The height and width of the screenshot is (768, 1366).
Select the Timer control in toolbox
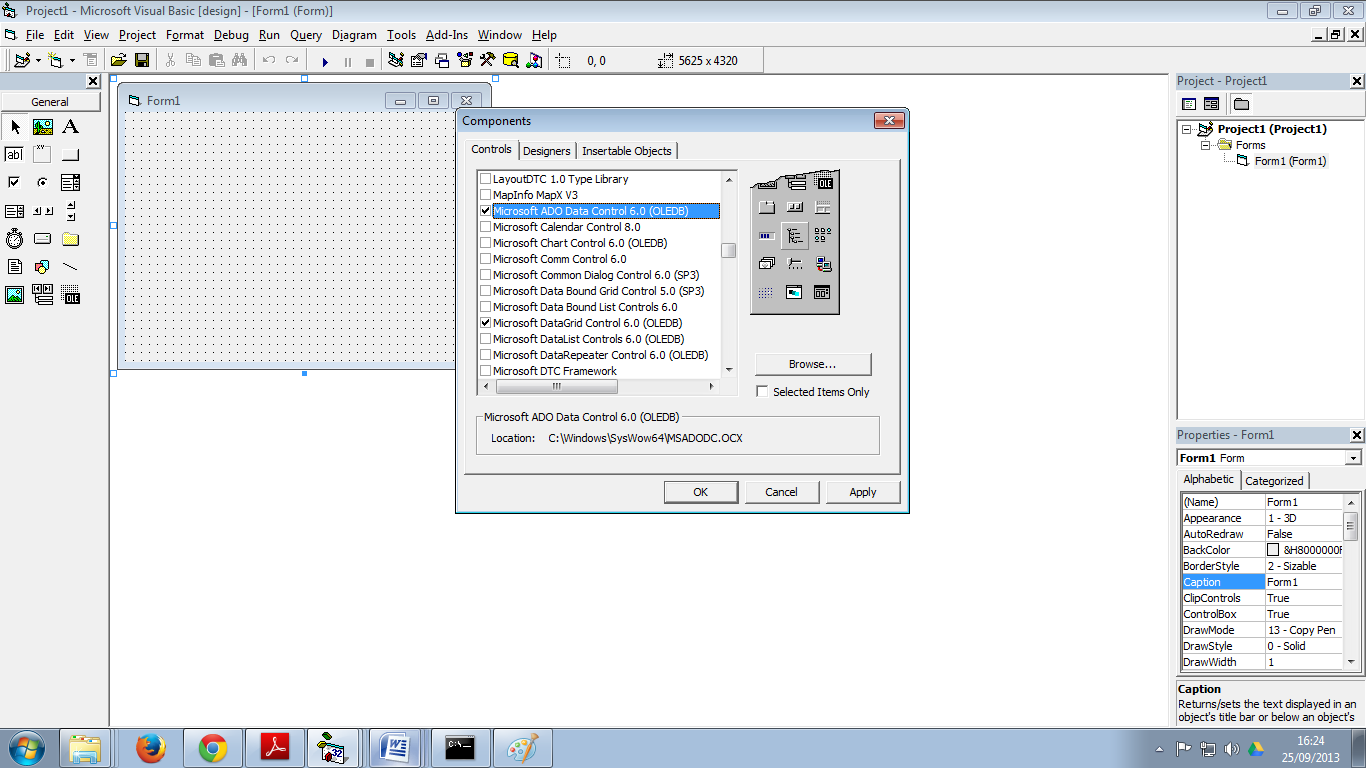(15, 239)
